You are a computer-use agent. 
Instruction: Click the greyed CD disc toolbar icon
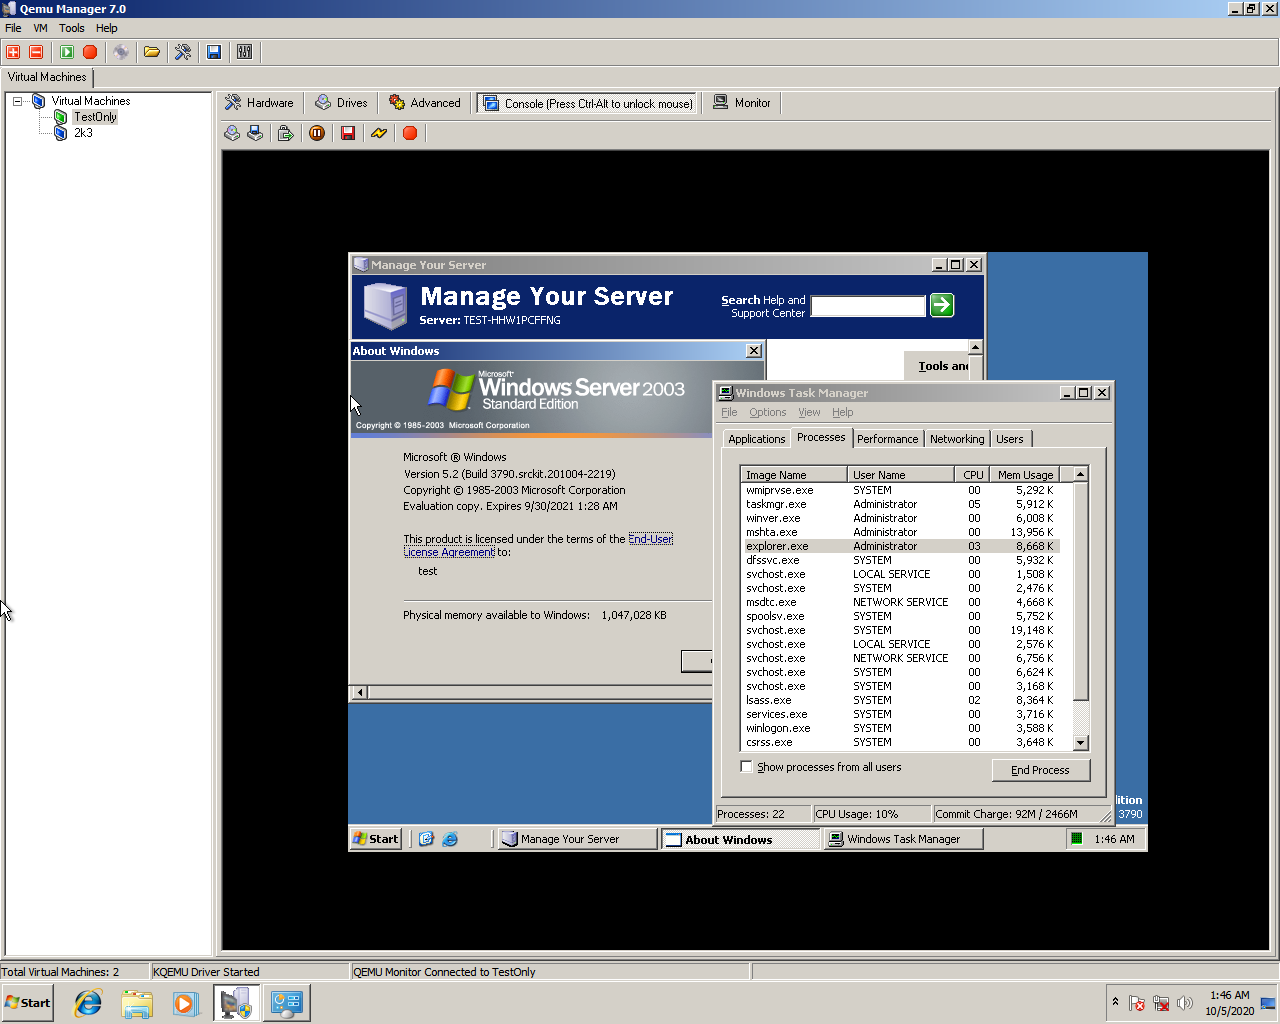[121, 52]
